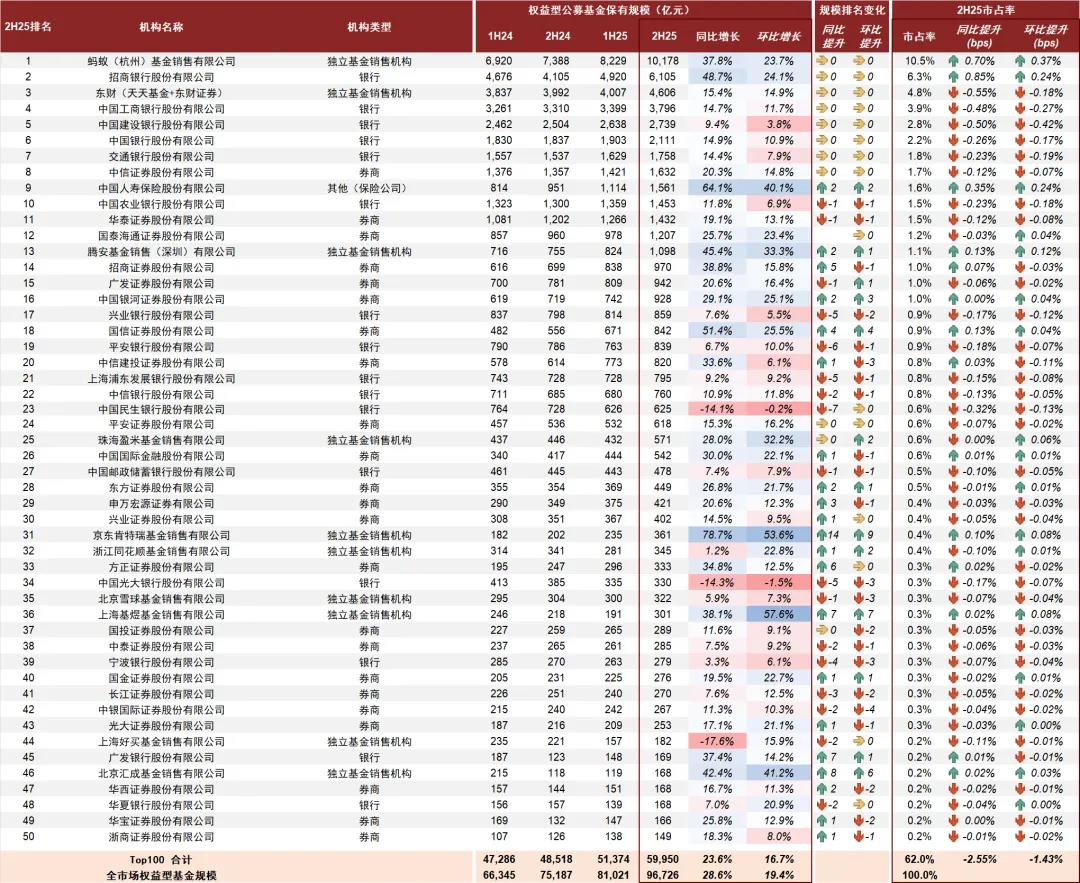Click green arrow beside 0.10% in 京东肯特瑞 row
1080x883 pixels.
point(953,535)
